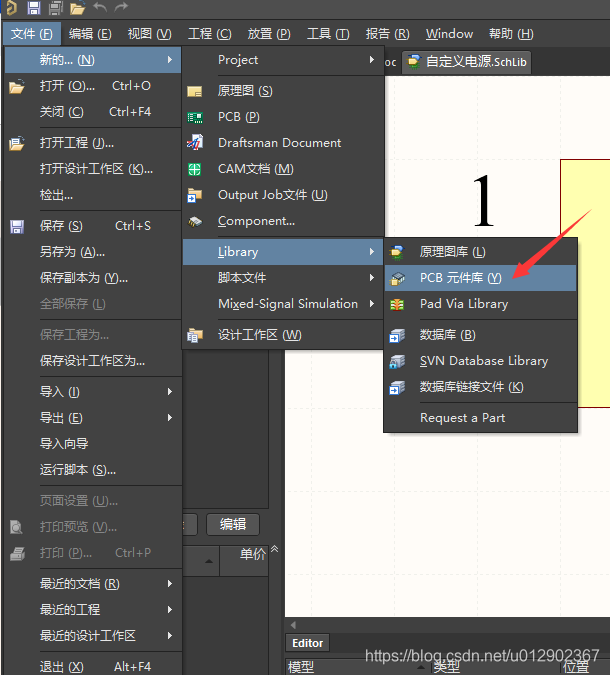The image size is (610, 675).
Task: Click the Component chip icon
Action: coord(195,222)
